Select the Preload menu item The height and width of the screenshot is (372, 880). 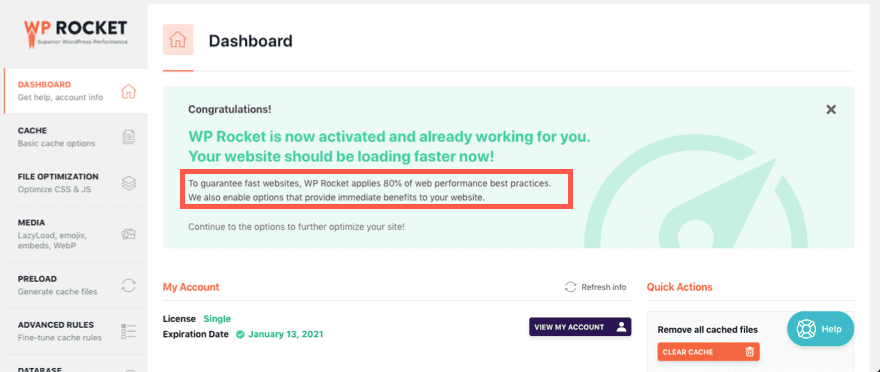(75, 285)
